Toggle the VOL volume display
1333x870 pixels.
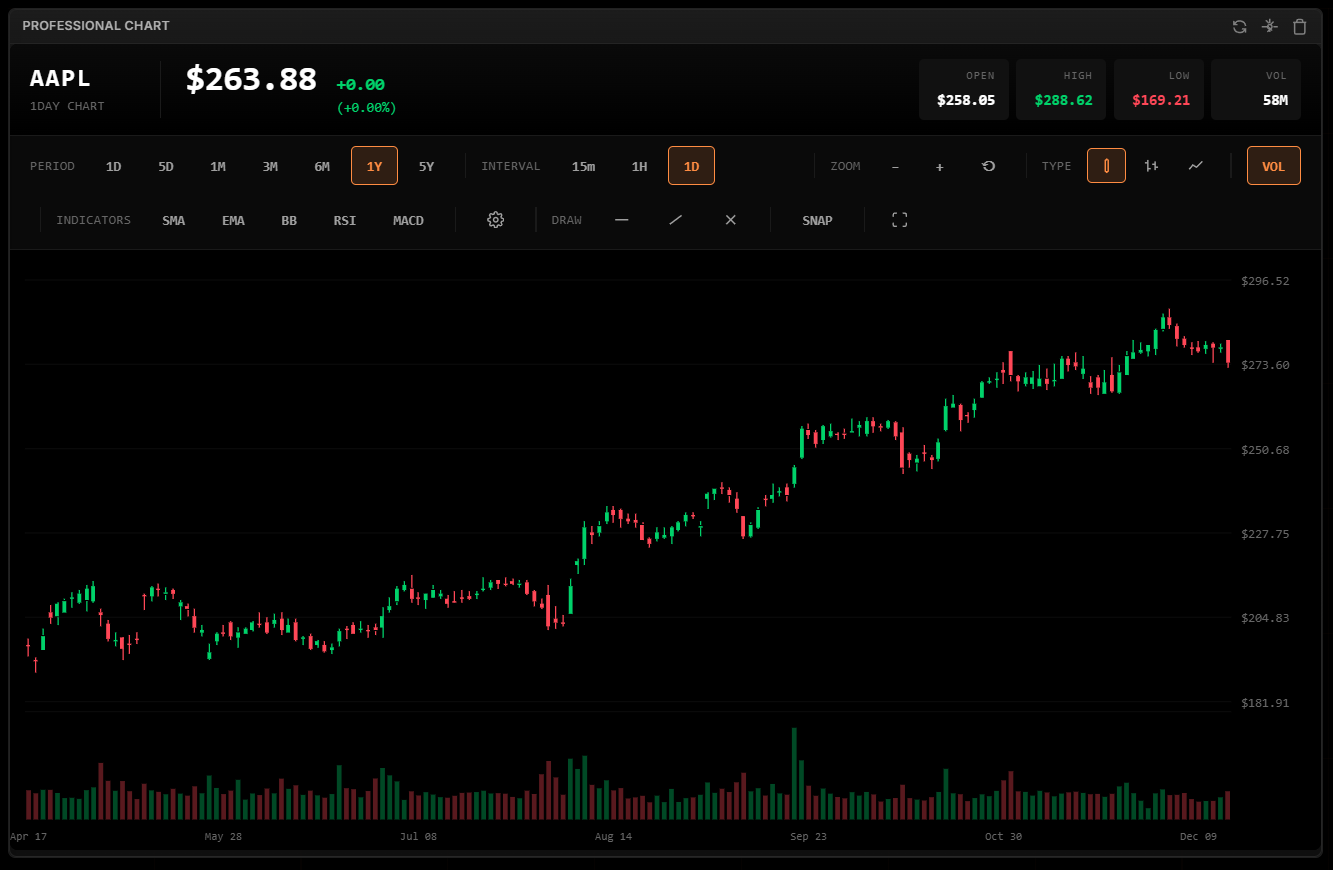(1274, 166)
